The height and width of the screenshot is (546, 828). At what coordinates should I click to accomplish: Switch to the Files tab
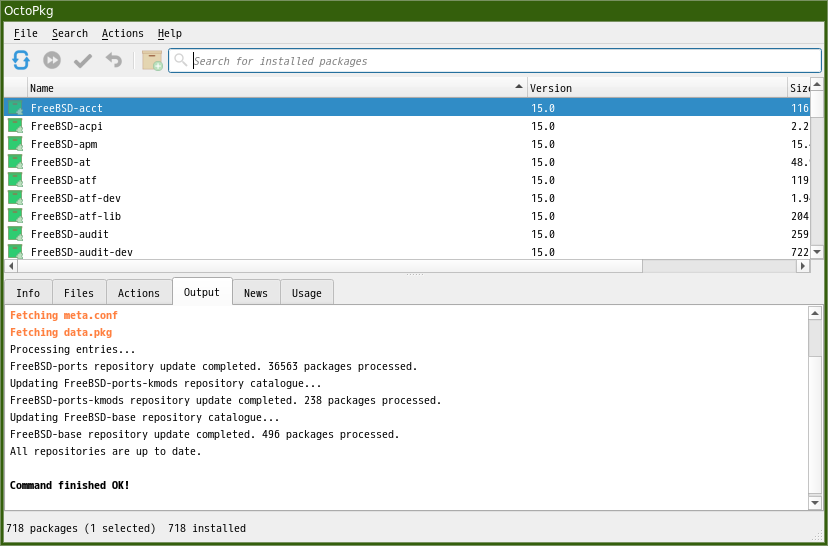point(79,293)
